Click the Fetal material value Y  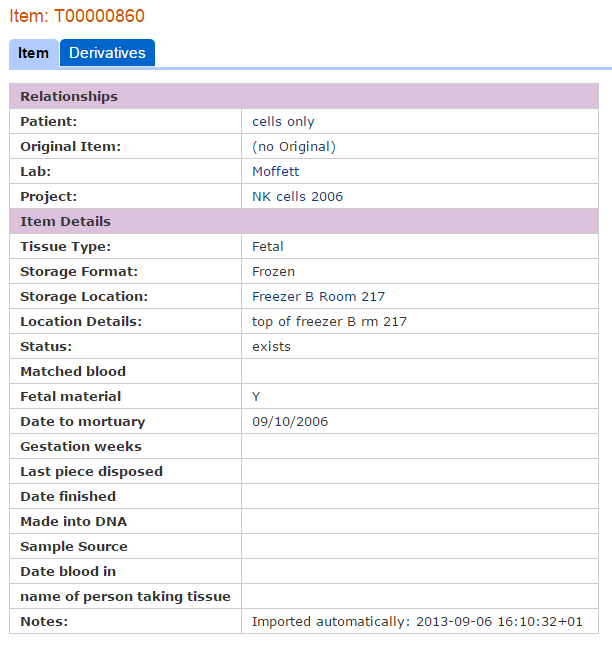coord(256,397)
